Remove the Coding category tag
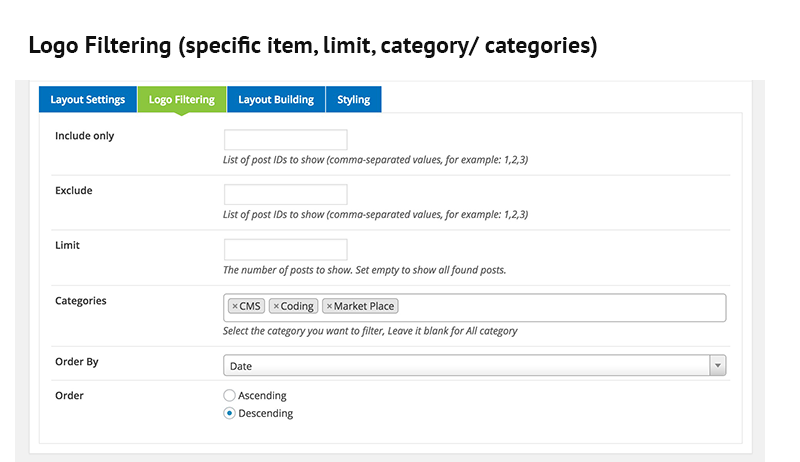 (x=276, y=306)
